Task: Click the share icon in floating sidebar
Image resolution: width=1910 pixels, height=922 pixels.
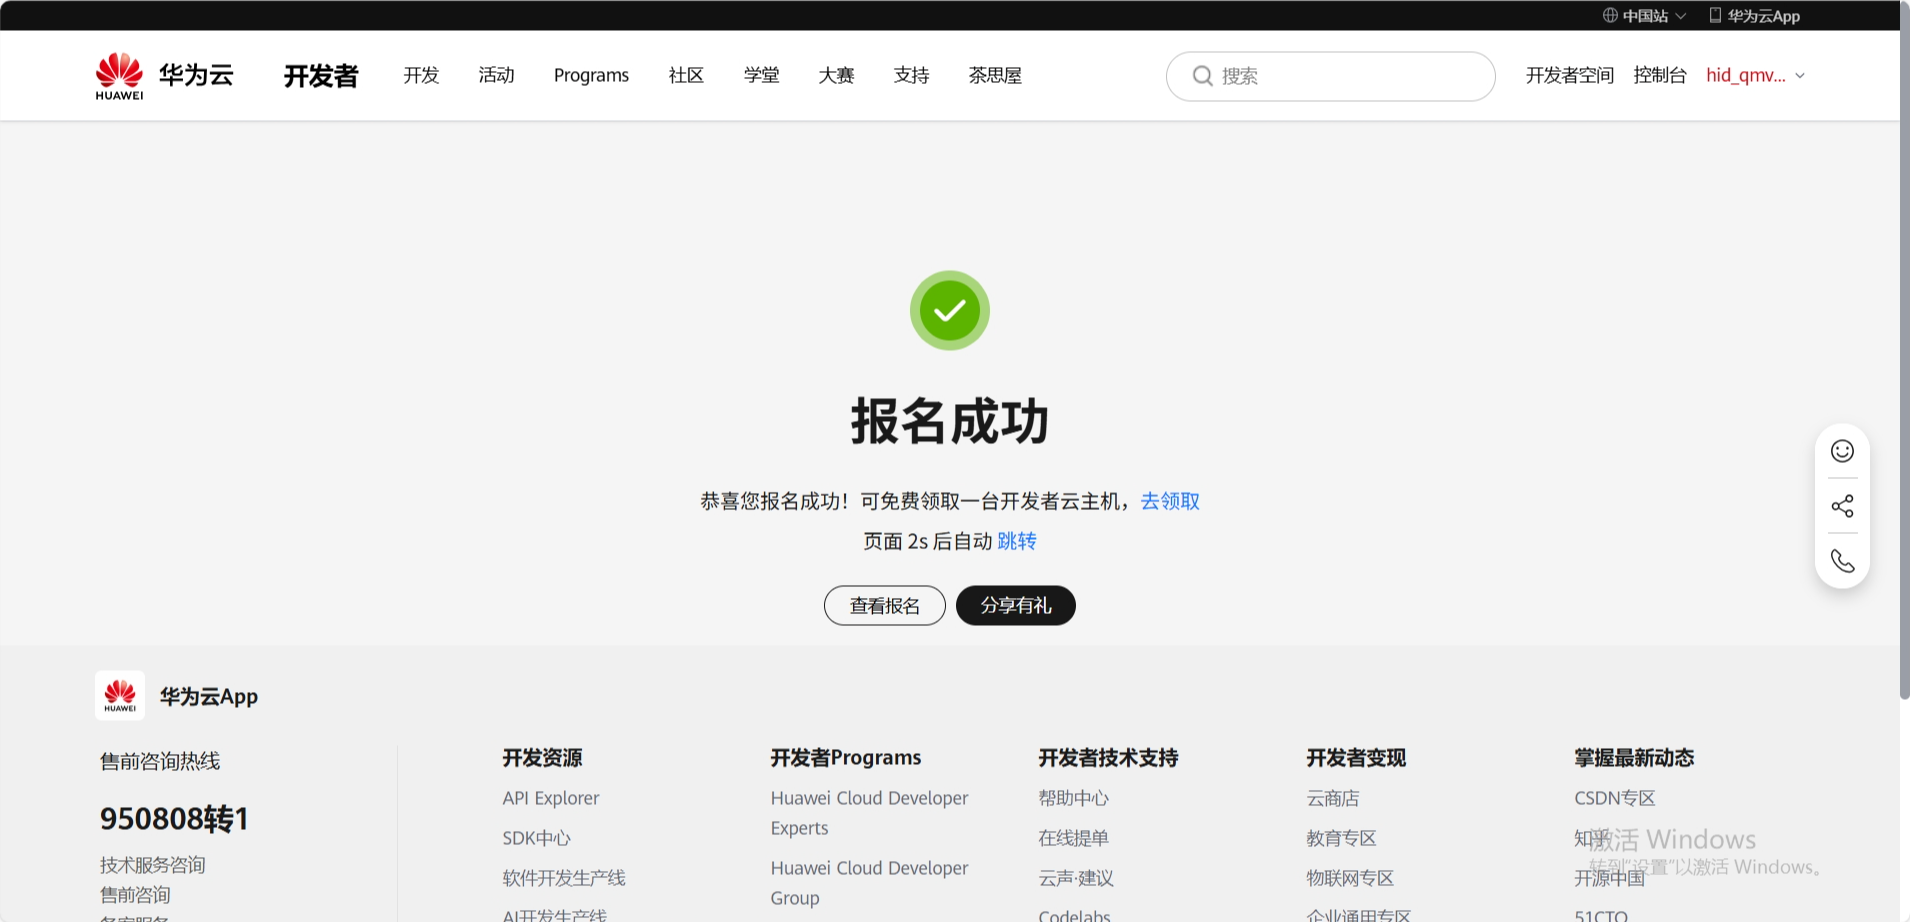Action: (1842, 506)
